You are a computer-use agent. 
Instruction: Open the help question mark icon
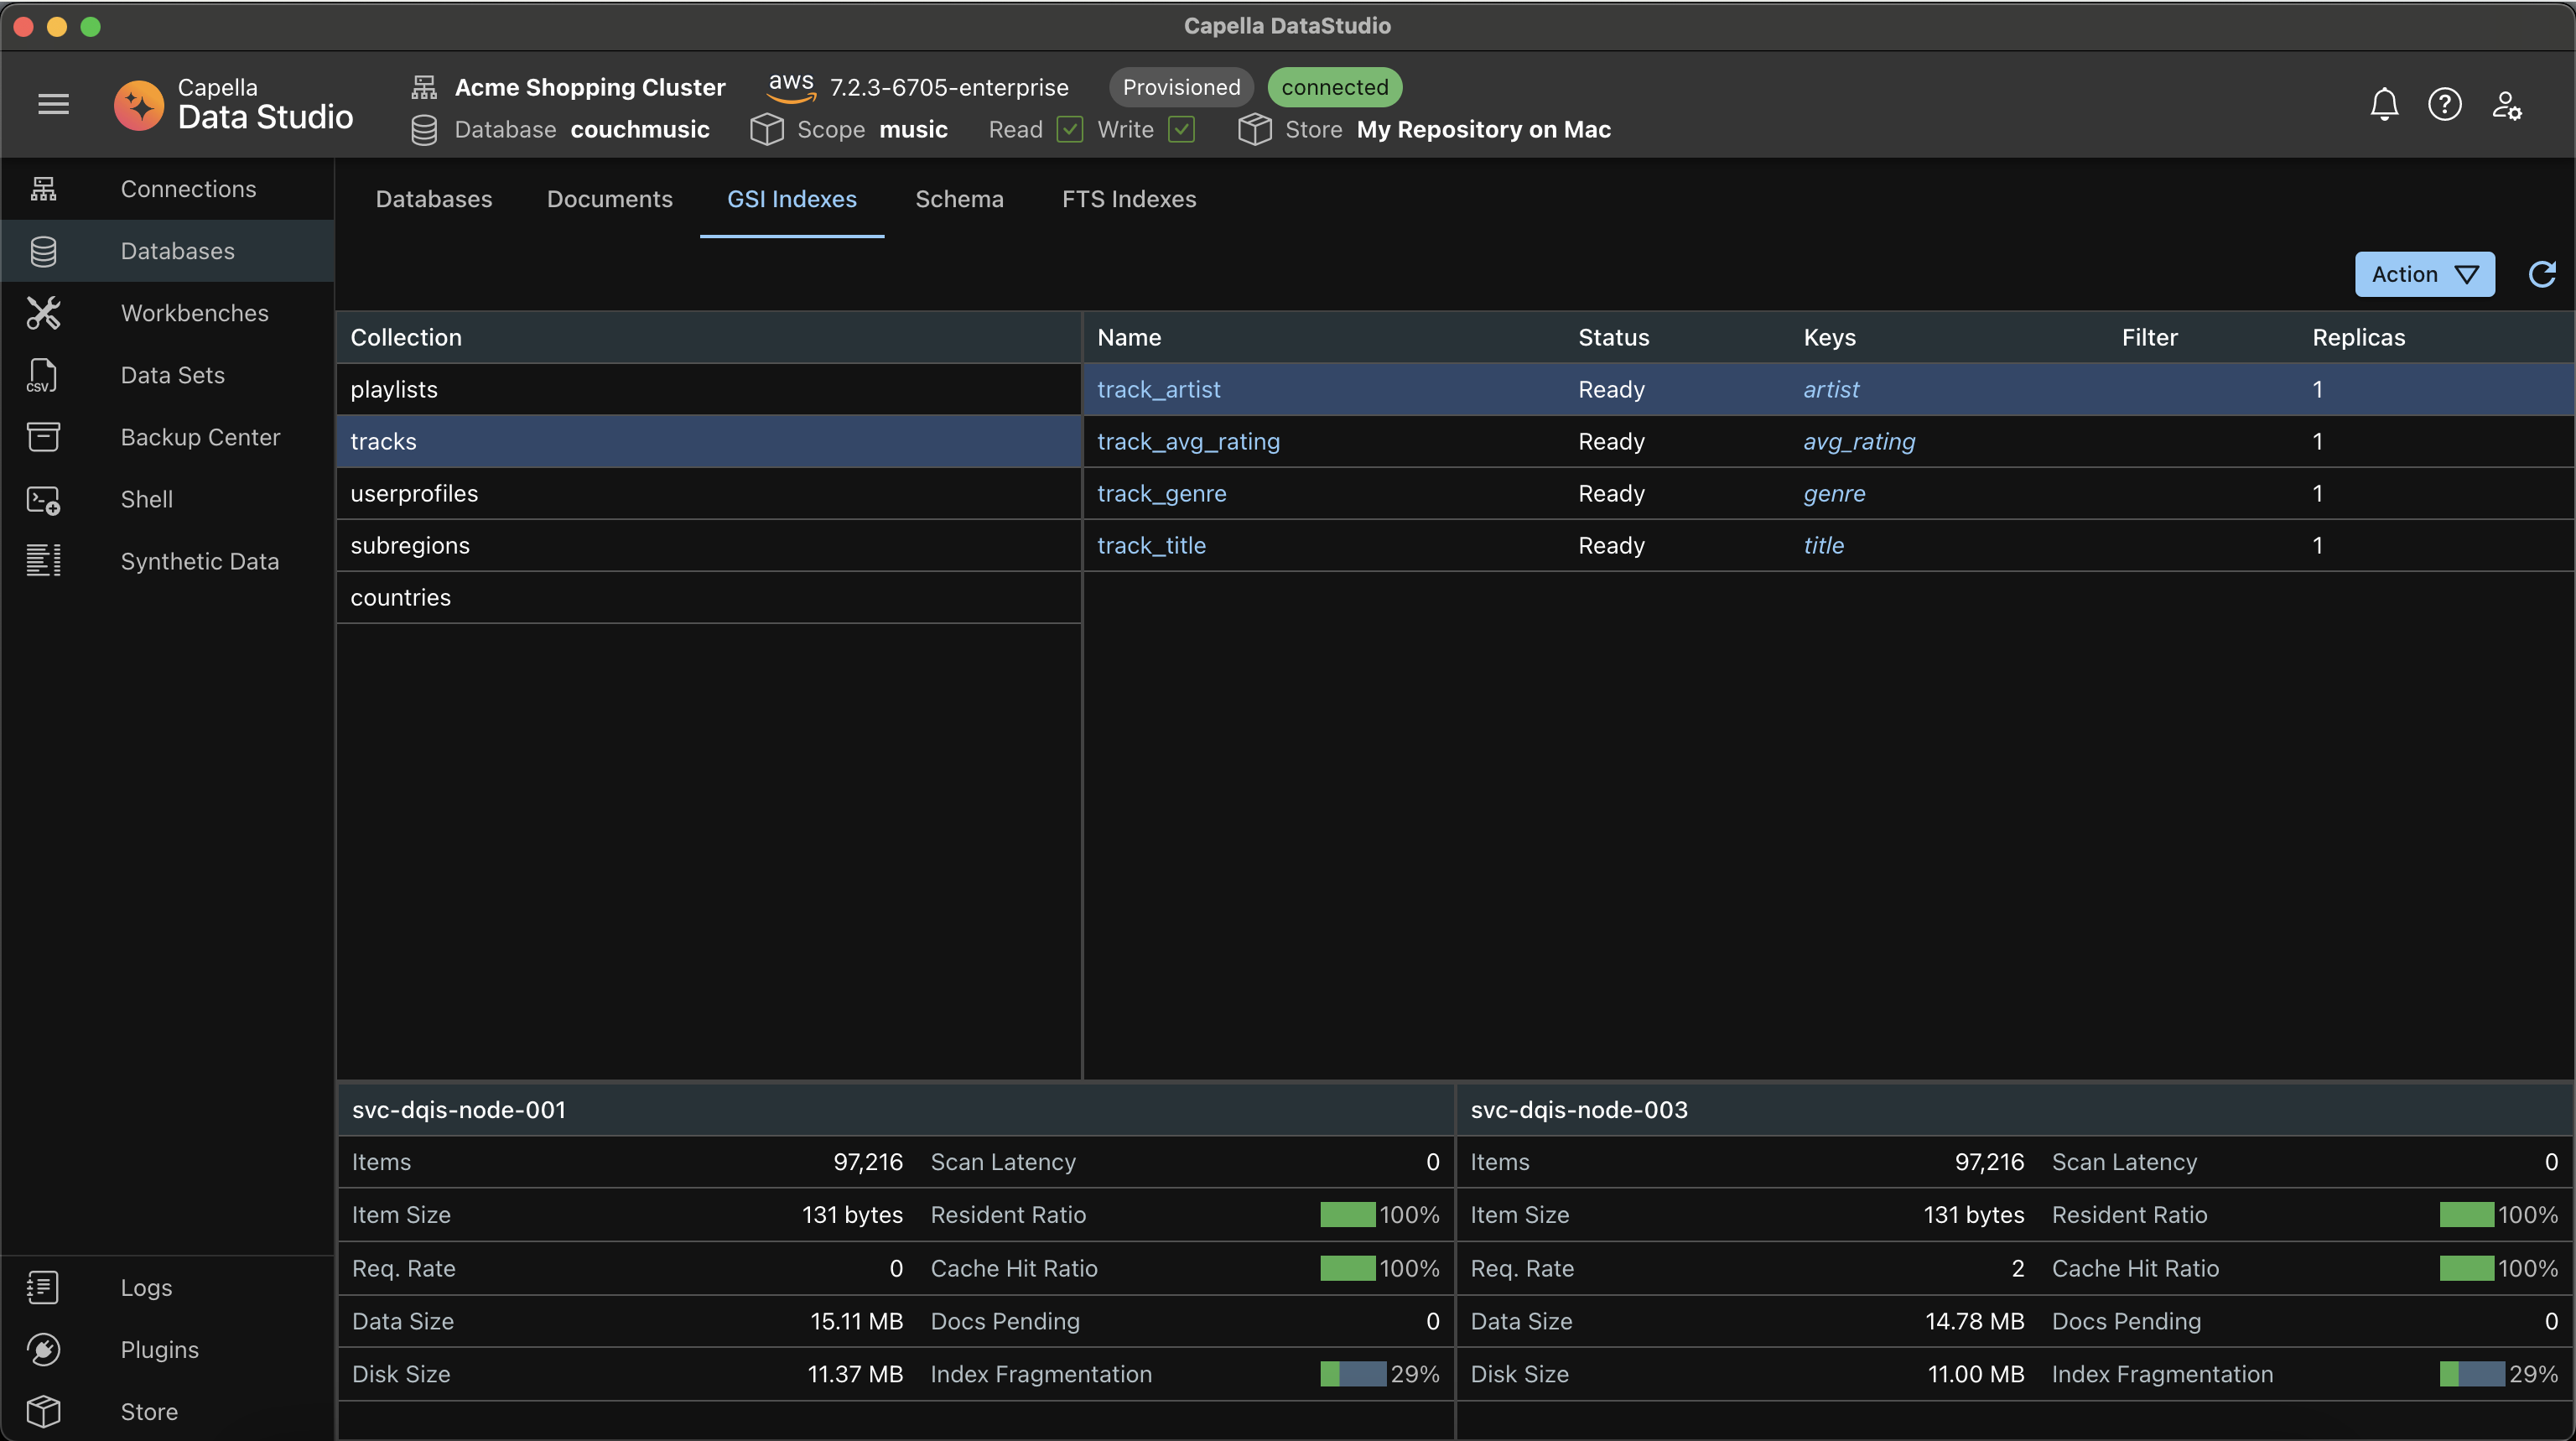point(2444,104)
